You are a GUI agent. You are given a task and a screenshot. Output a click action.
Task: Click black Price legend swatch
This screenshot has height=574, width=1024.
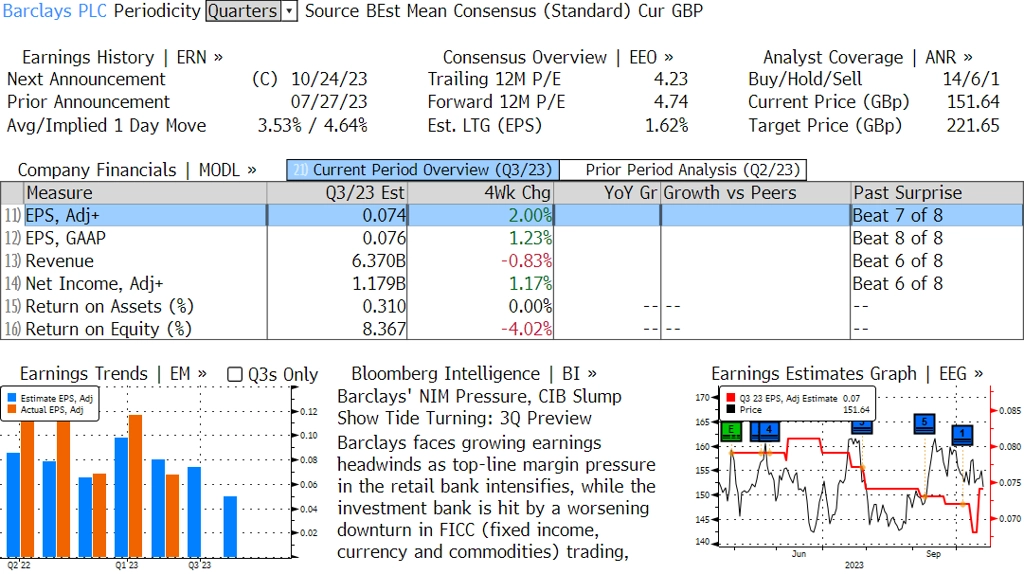730,409
